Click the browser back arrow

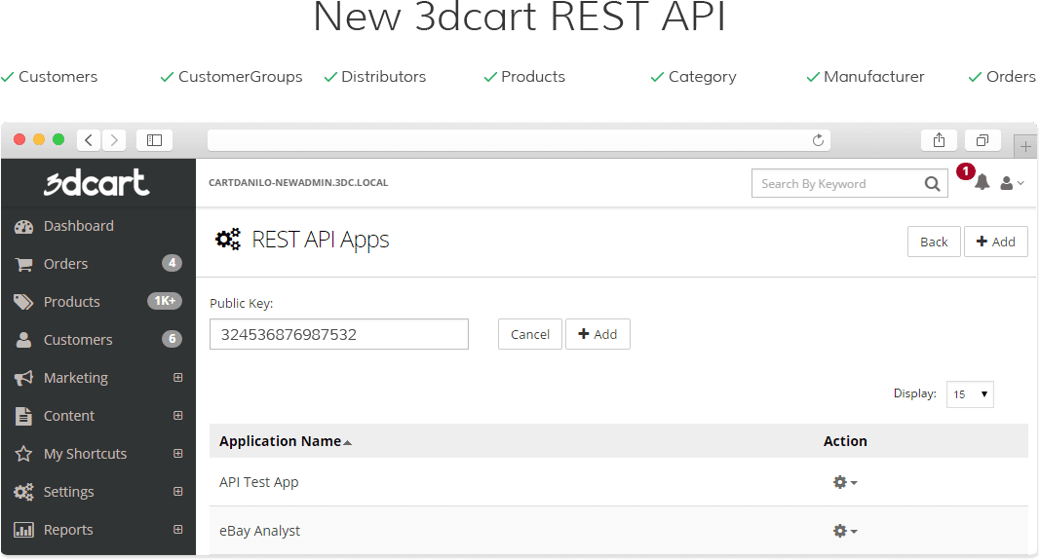(89, 140)
